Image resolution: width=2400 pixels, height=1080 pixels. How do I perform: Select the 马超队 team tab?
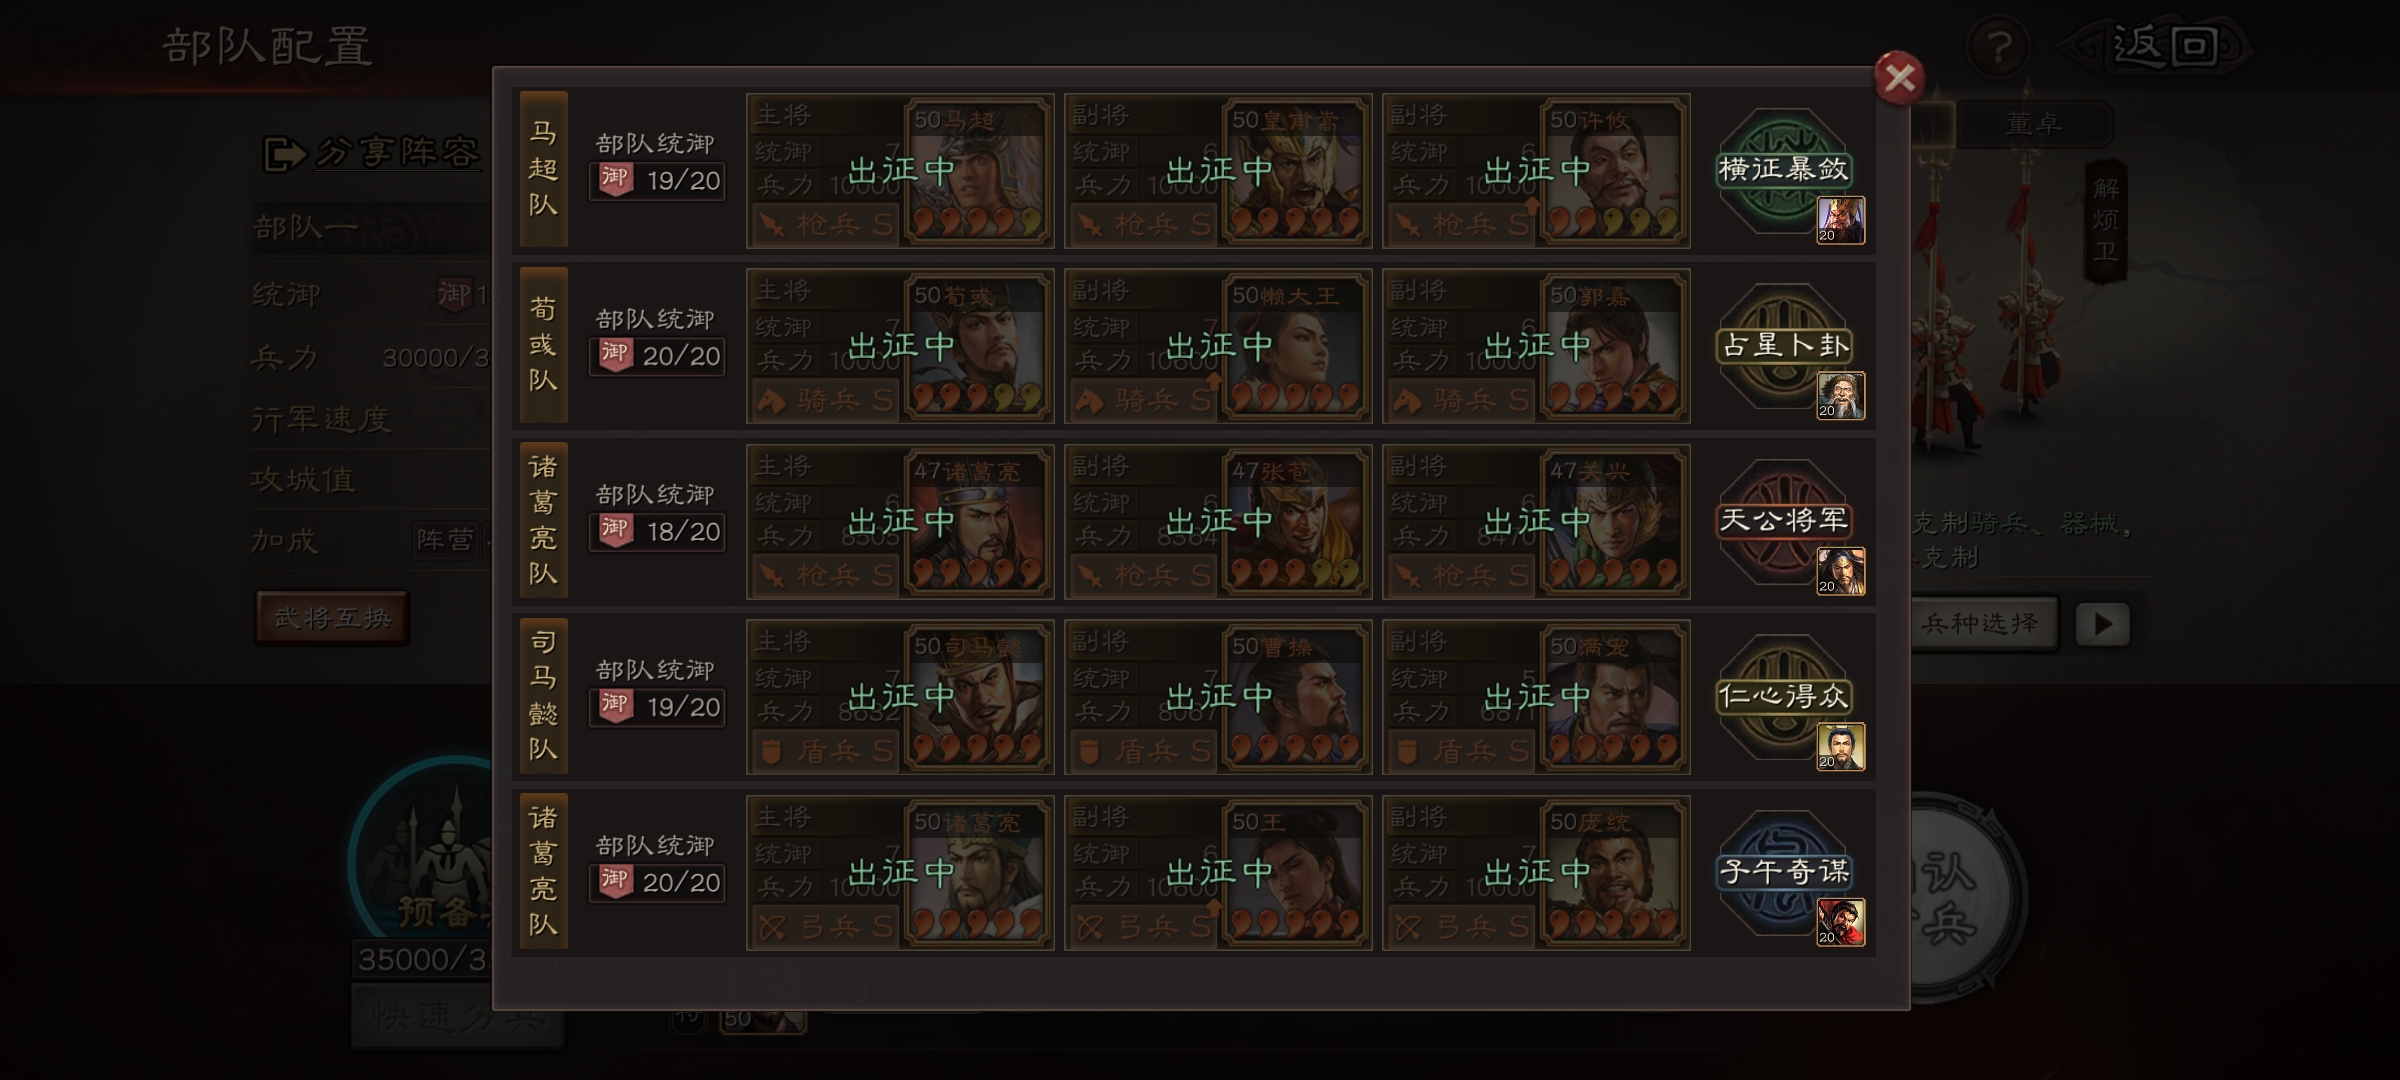point(543,169)
